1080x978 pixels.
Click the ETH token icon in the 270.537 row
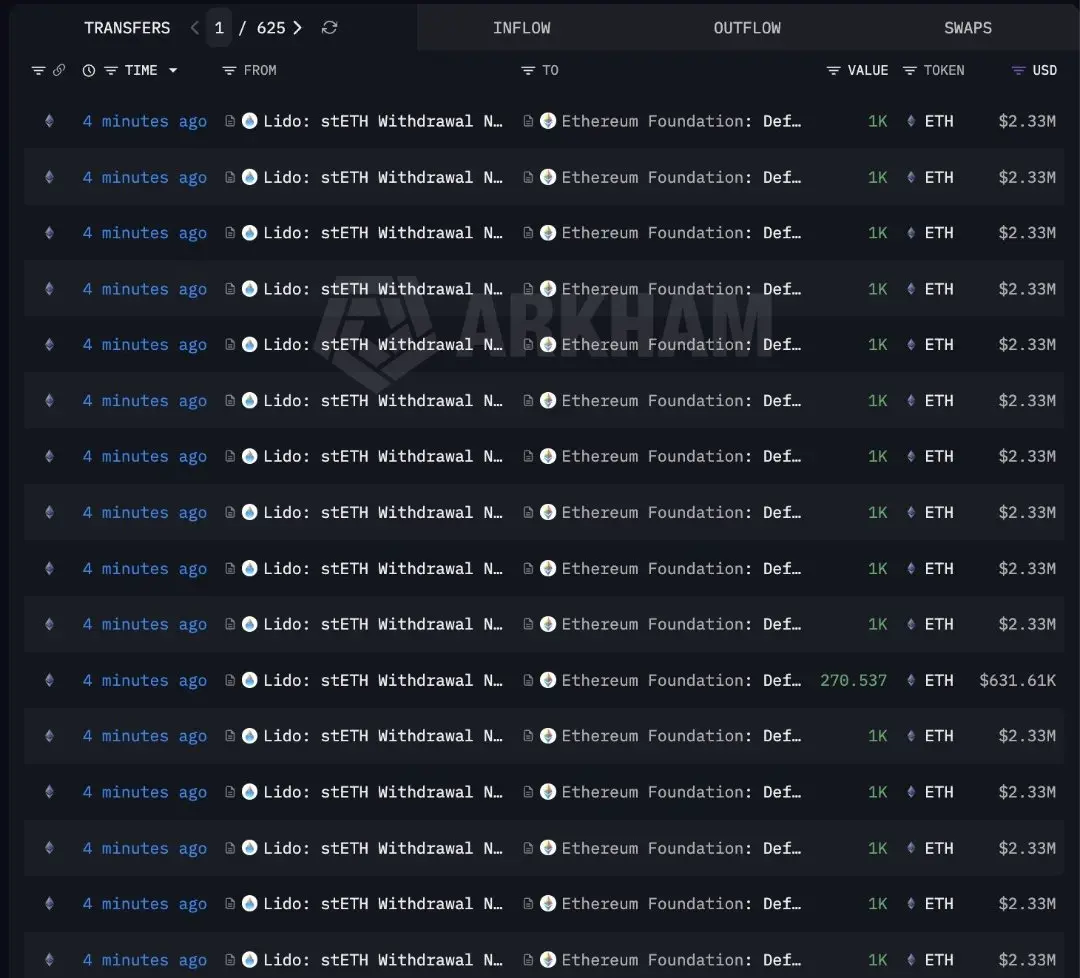point(911,680)
